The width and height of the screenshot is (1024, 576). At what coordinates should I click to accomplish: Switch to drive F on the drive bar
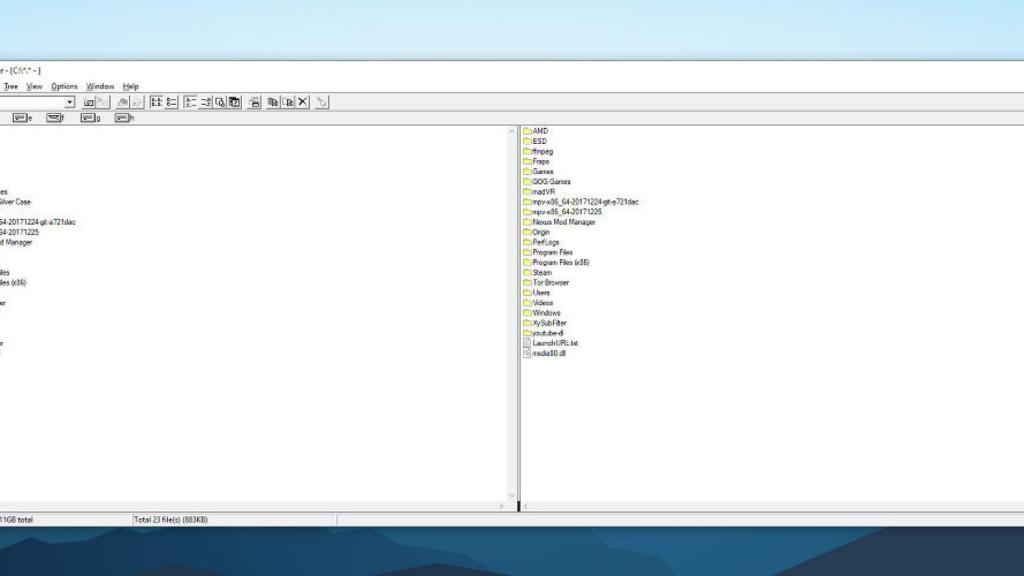point(53,118)
